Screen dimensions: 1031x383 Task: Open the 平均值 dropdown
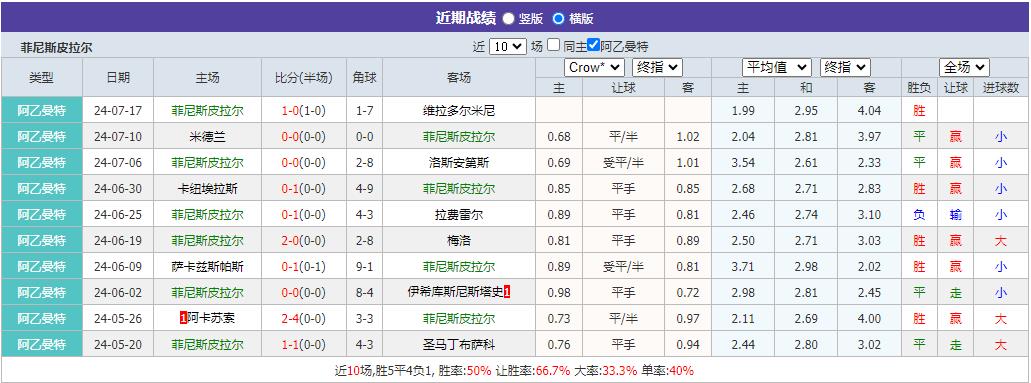point(777,67)
